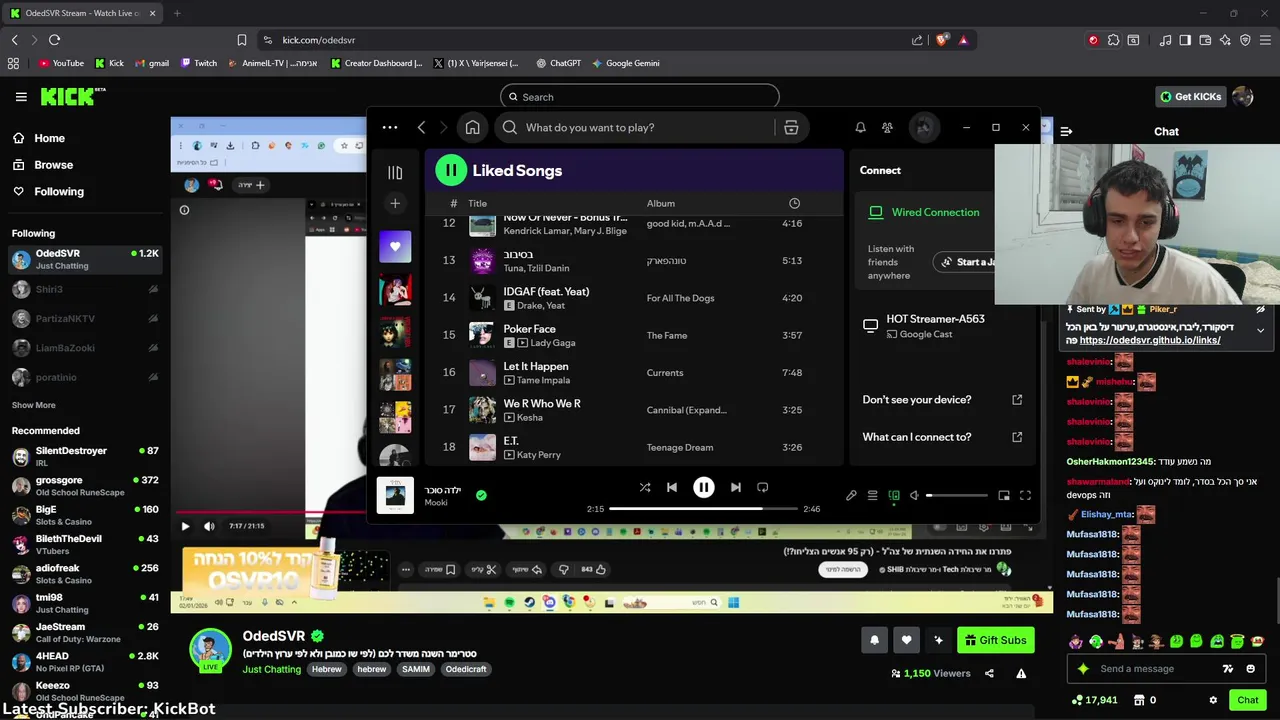Click the green liked checkmark beside Mooki track
The width and height of the screenshot is (1280, 720).
[x=481, y=495]
